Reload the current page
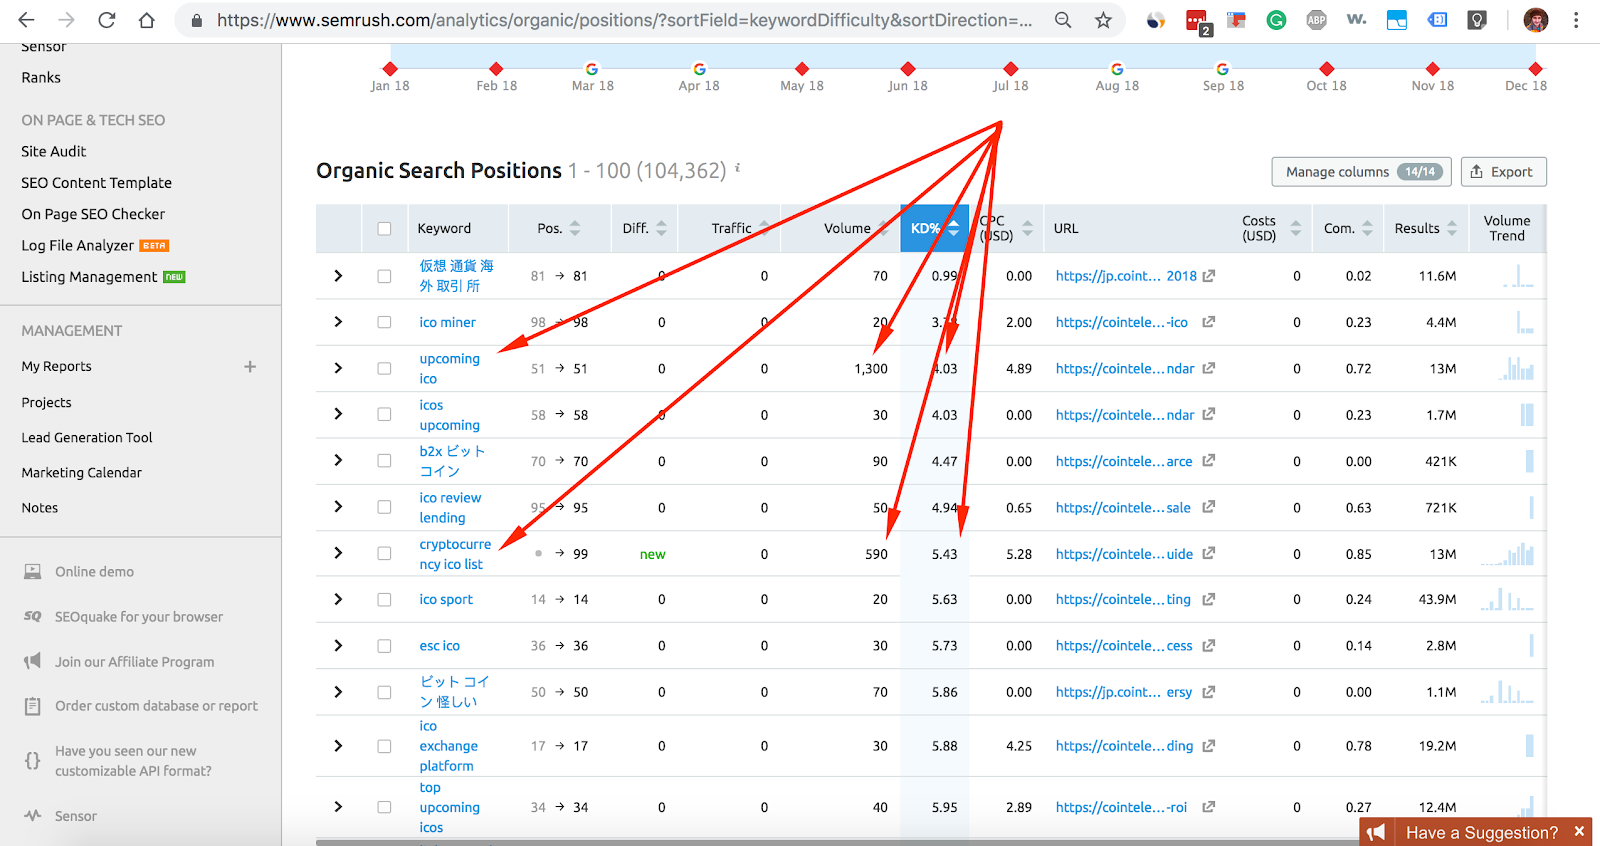This screenshot has width=1600, height=846. click(x=107, y=20)
